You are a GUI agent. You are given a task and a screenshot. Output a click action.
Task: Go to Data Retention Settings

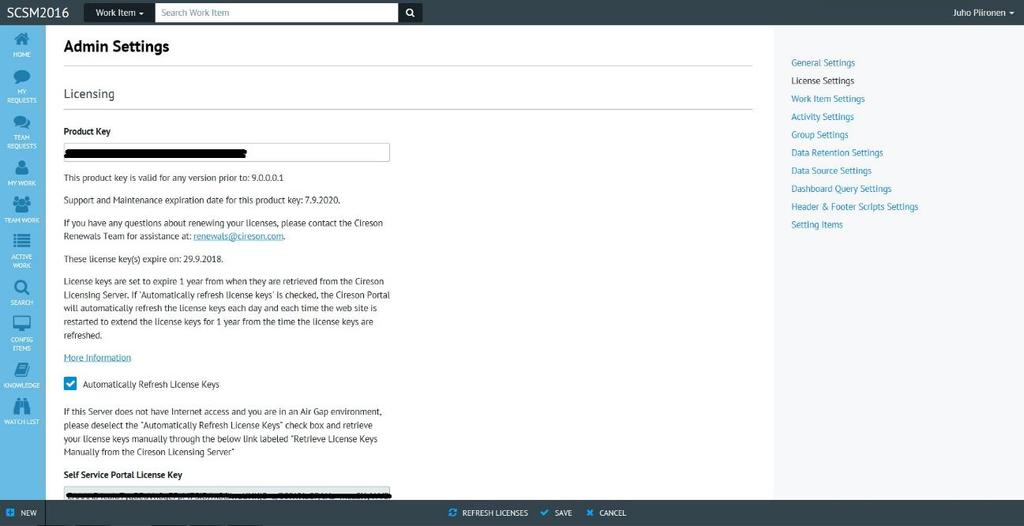tap(837, 153)
